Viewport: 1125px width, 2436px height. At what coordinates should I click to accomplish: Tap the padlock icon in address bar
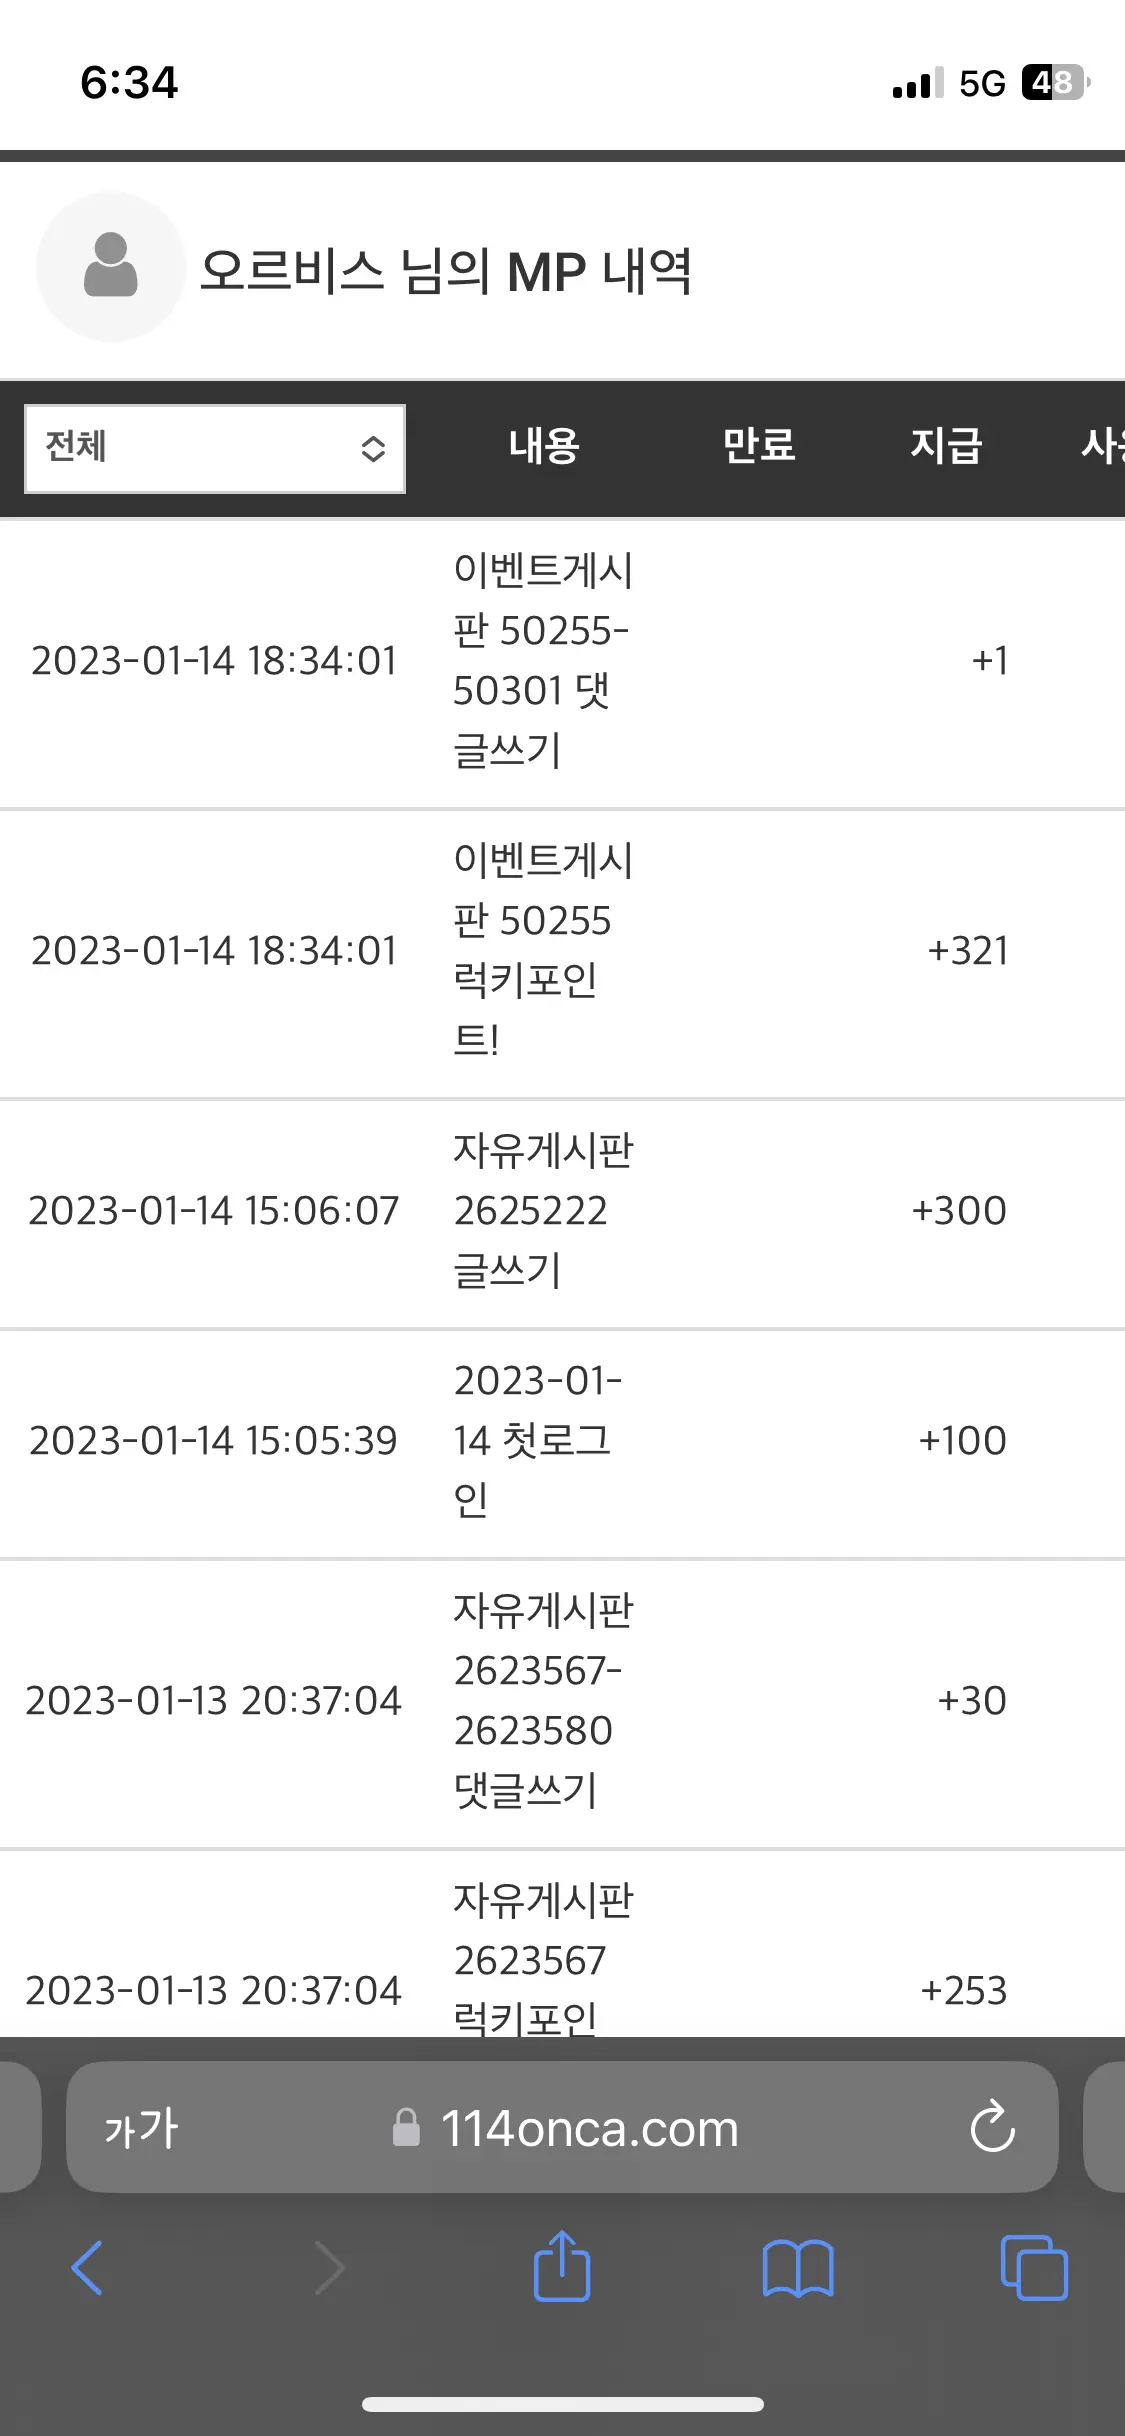pyautogui.click(x=406, y=2127)
